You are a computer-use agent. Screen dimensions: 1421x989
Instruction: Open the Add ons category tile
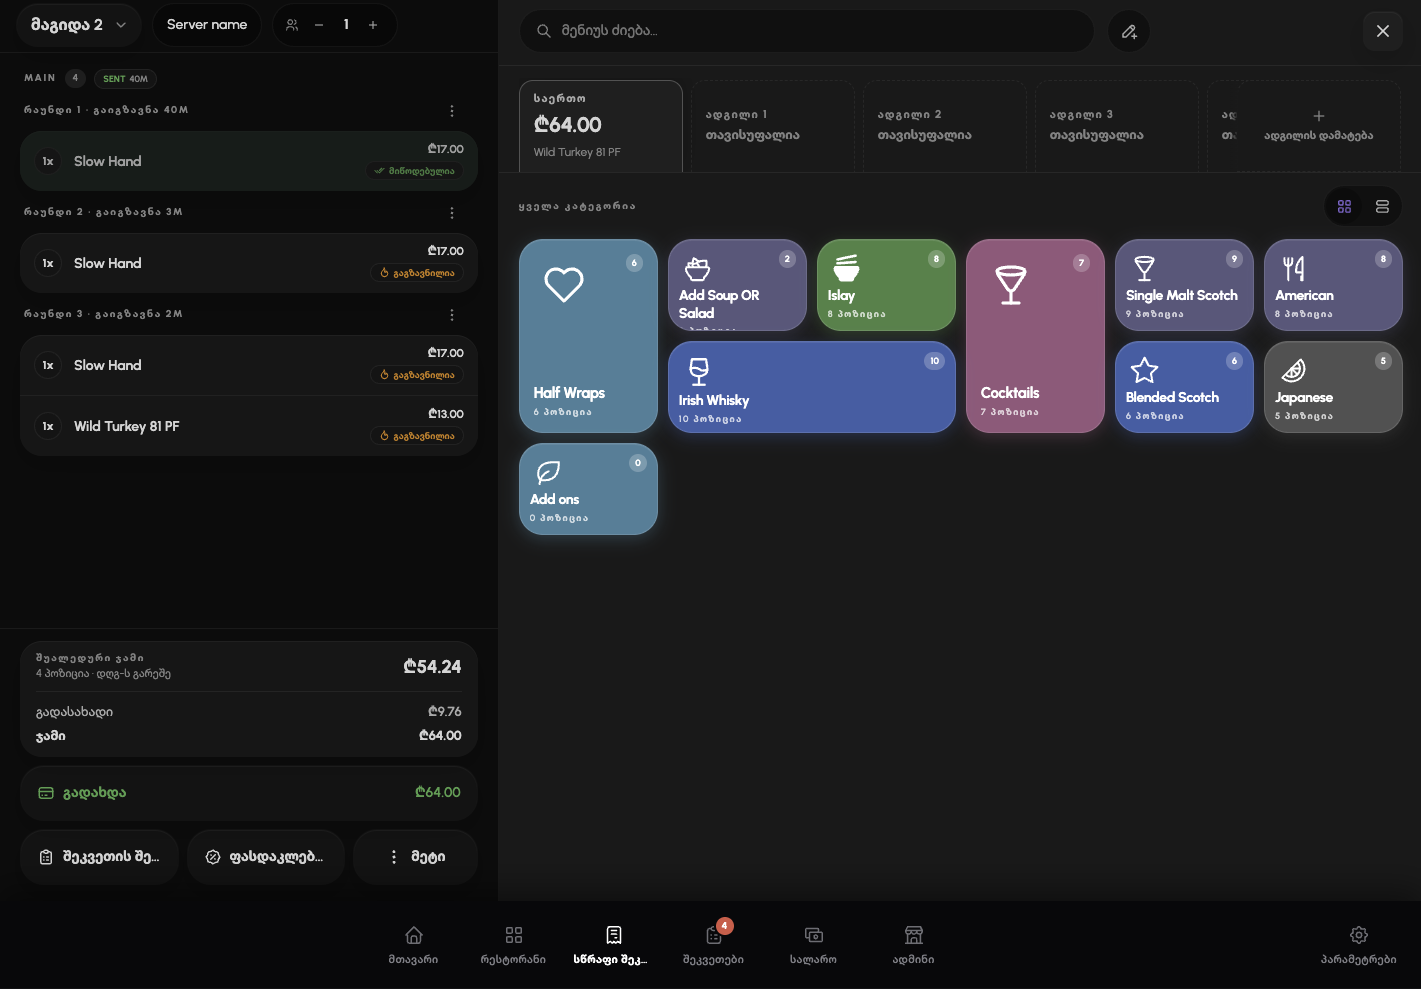(x=588, y=489)
